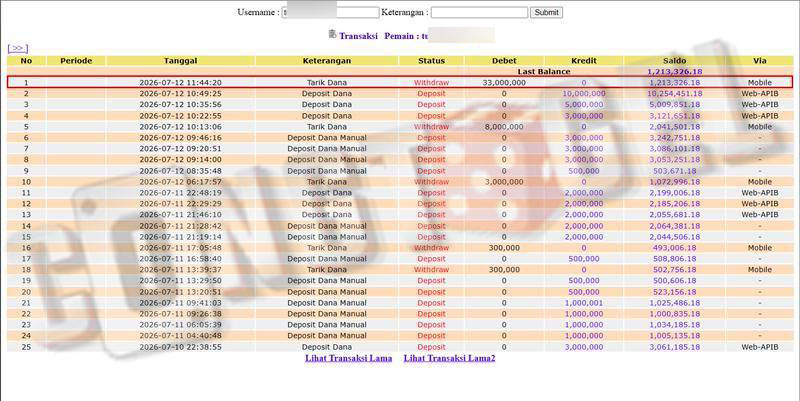This screenshot has height=401, width=800.
Task: Select date 2026-07-12 11:44:20
Action: [181, 83]
